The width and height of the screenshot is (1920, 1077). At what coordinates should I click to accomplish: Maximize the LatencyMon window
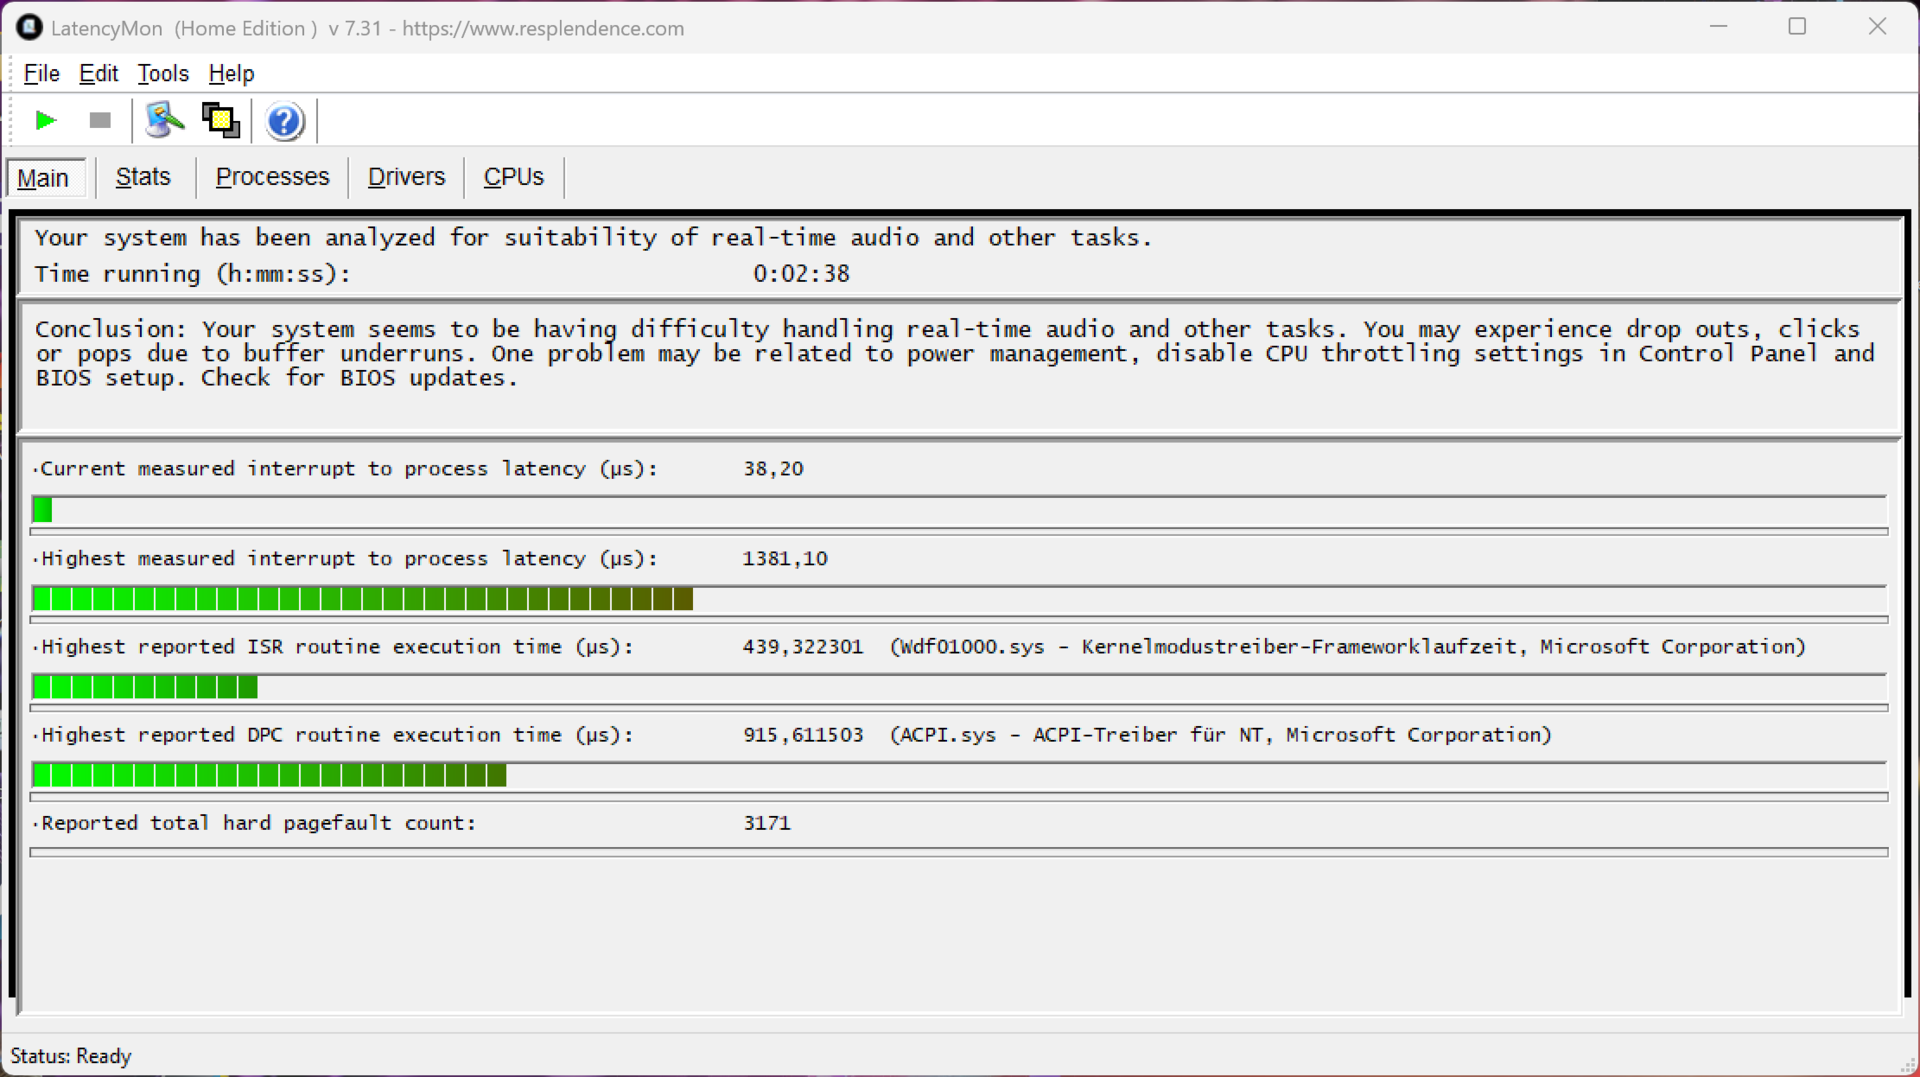(1797, 27)
